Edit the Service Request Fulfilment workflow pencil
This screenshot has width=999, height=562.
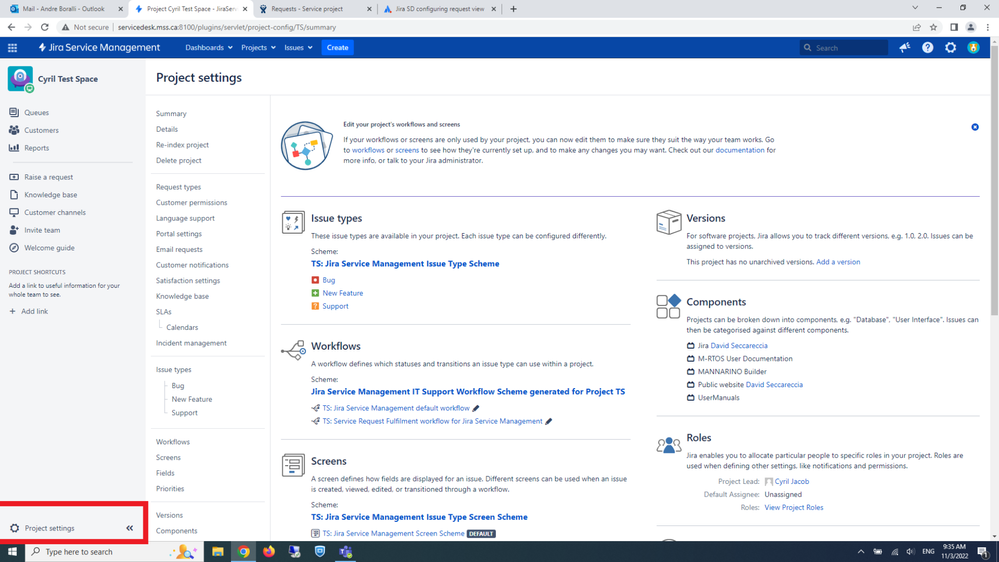(x=549, y=421)
